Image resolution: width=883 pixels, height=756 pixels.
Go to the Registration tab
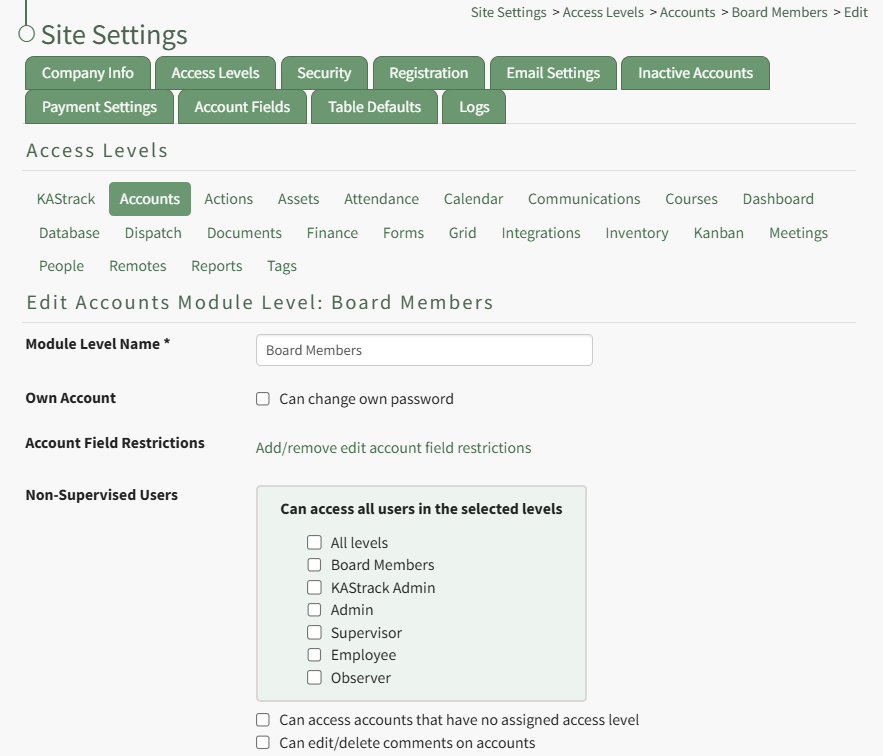pos(429,73)
